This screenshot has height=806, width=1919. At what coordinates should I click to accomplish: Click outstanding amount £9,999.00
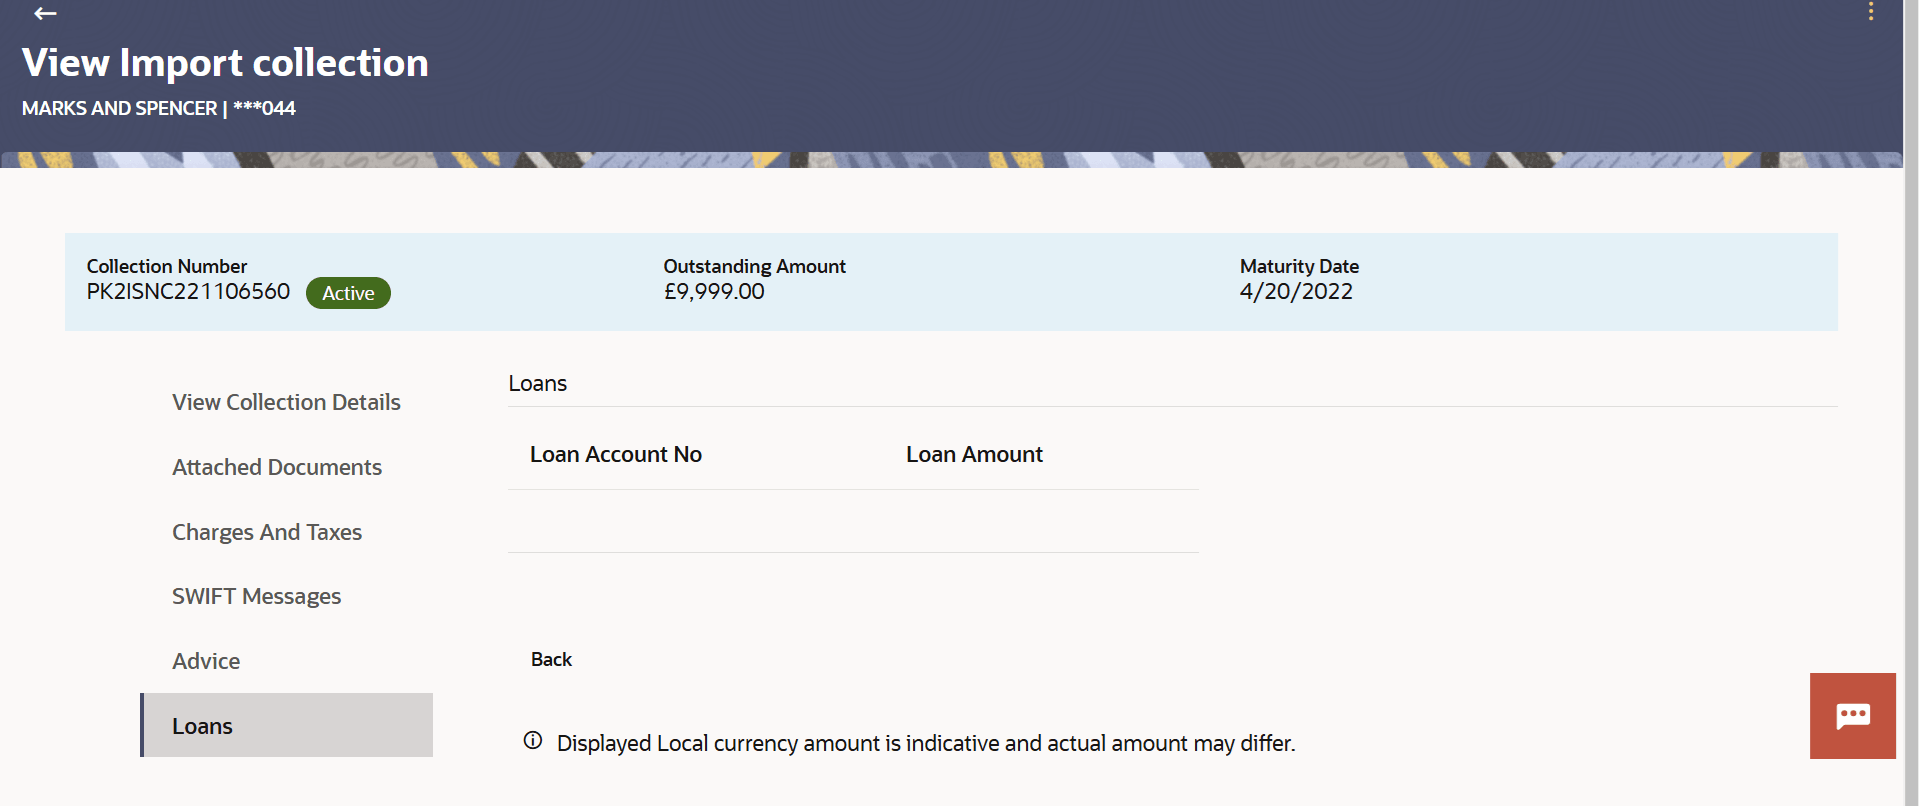(x=714, y=291)
